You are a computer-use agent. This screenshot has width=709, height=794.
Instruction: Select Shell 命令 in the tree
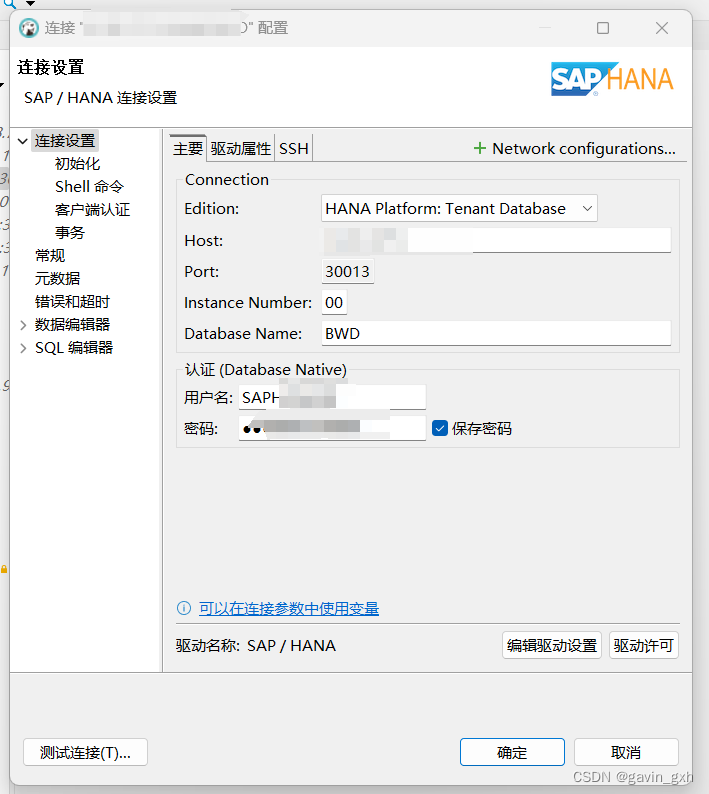(x=90, y=186)
